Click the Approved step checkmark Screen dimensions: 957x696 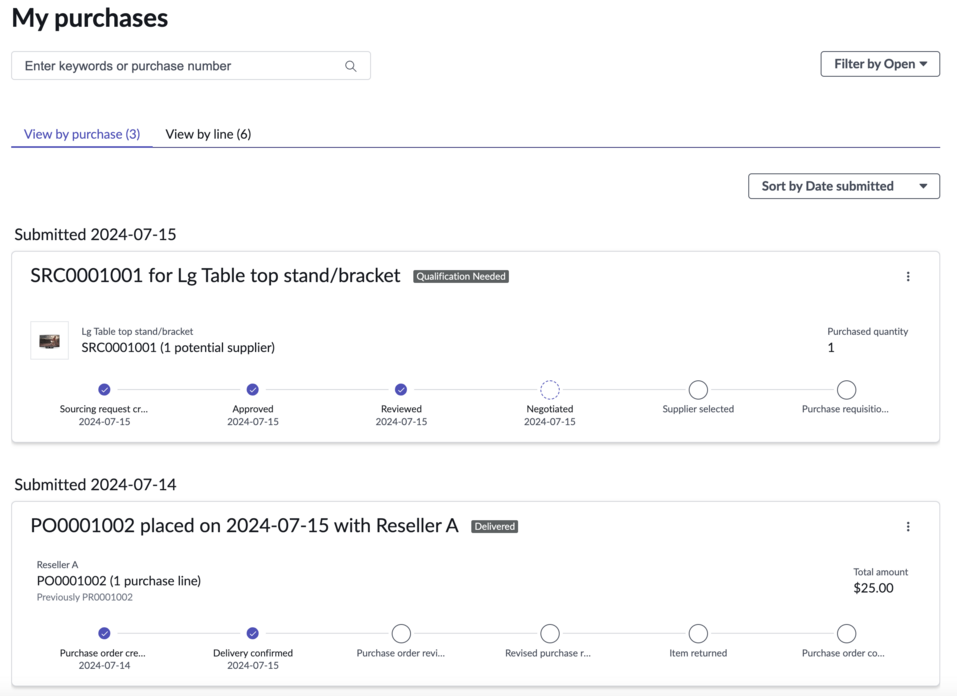coord(253,390)
